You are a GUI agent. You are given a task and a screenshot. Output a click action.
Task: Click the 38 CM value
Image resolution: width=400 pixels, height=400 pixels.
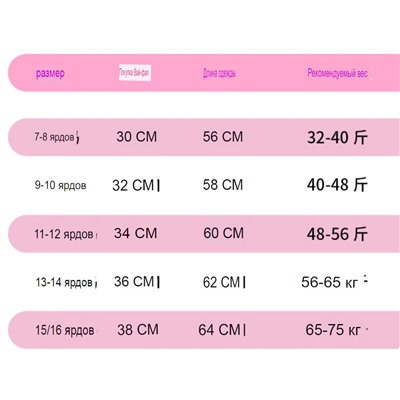[138, 330]
